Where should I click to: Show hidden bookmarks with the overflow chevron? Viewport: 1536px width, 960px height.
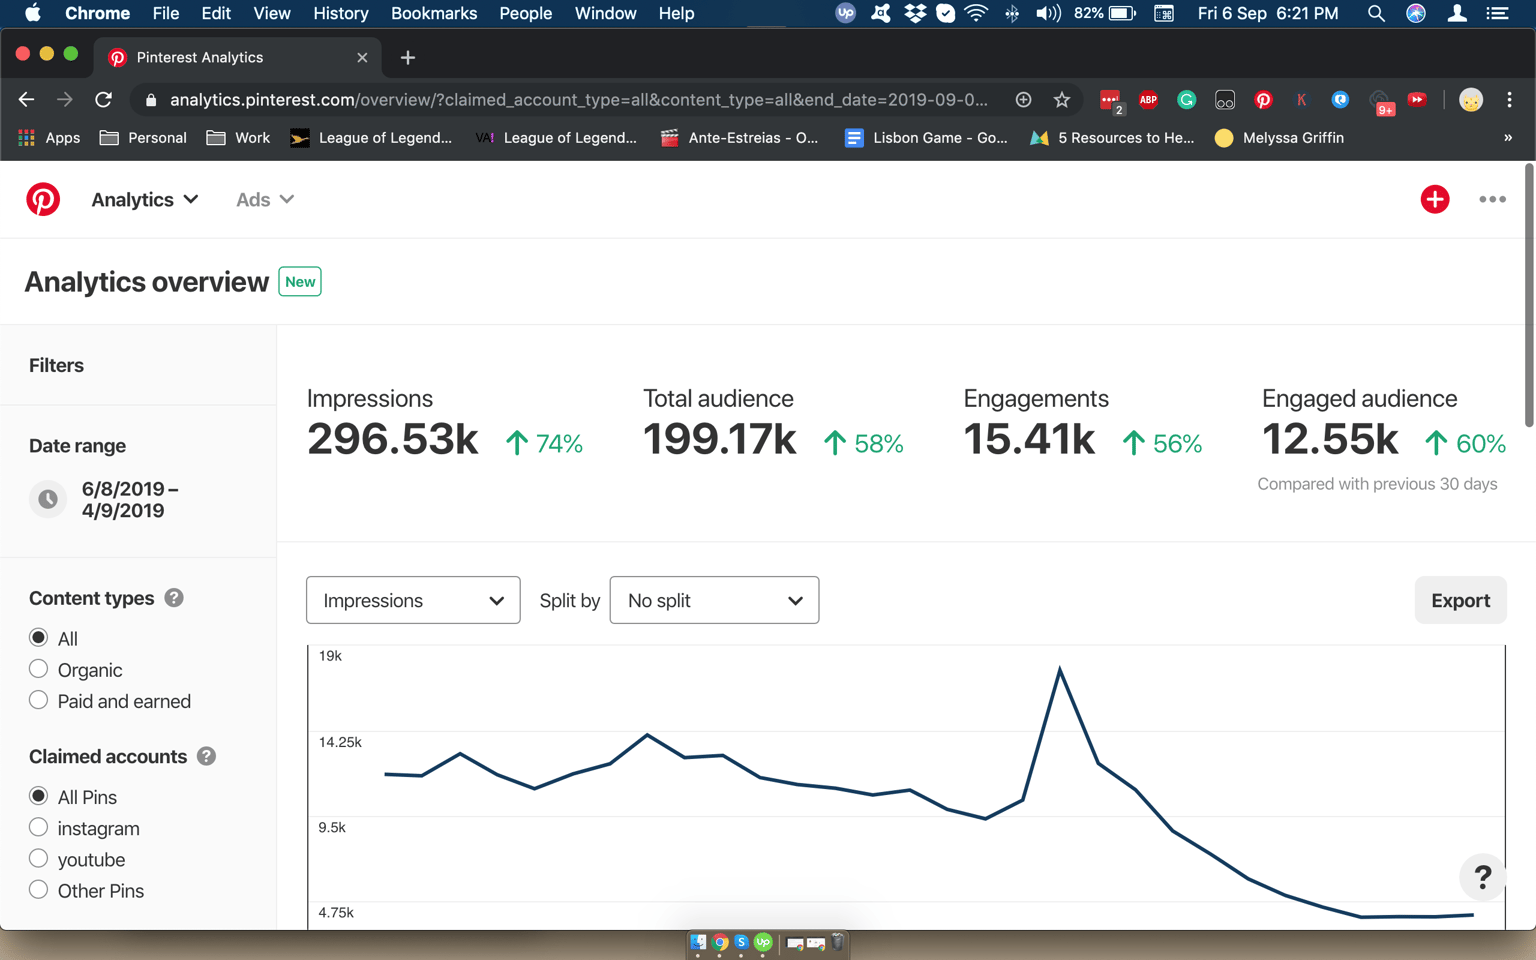1508,138
